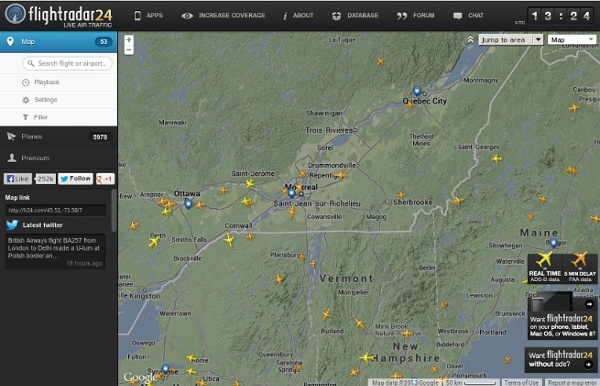Screen dimensions: 600x386
Task: Open Terms of Use link
Action: [522, 382]
